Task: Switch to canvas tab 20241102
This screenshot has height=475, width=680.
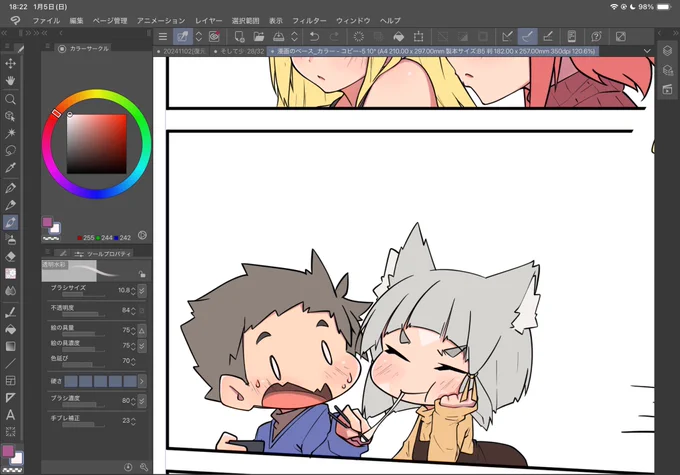Action: (x=182, y=51)
